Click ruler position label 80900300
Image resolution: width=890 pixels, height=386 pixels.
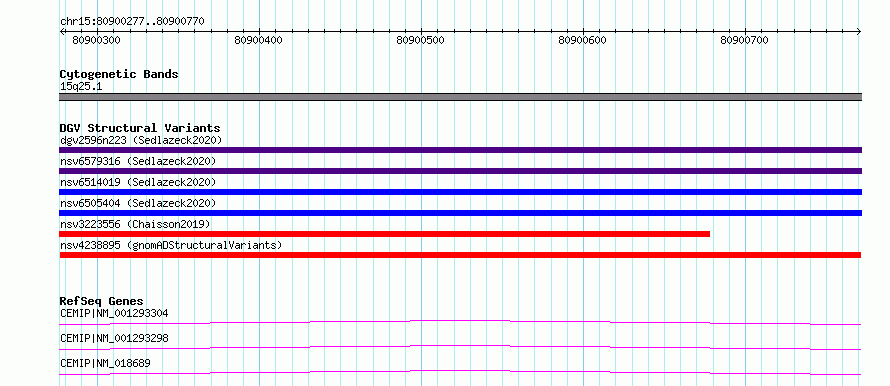96,40
